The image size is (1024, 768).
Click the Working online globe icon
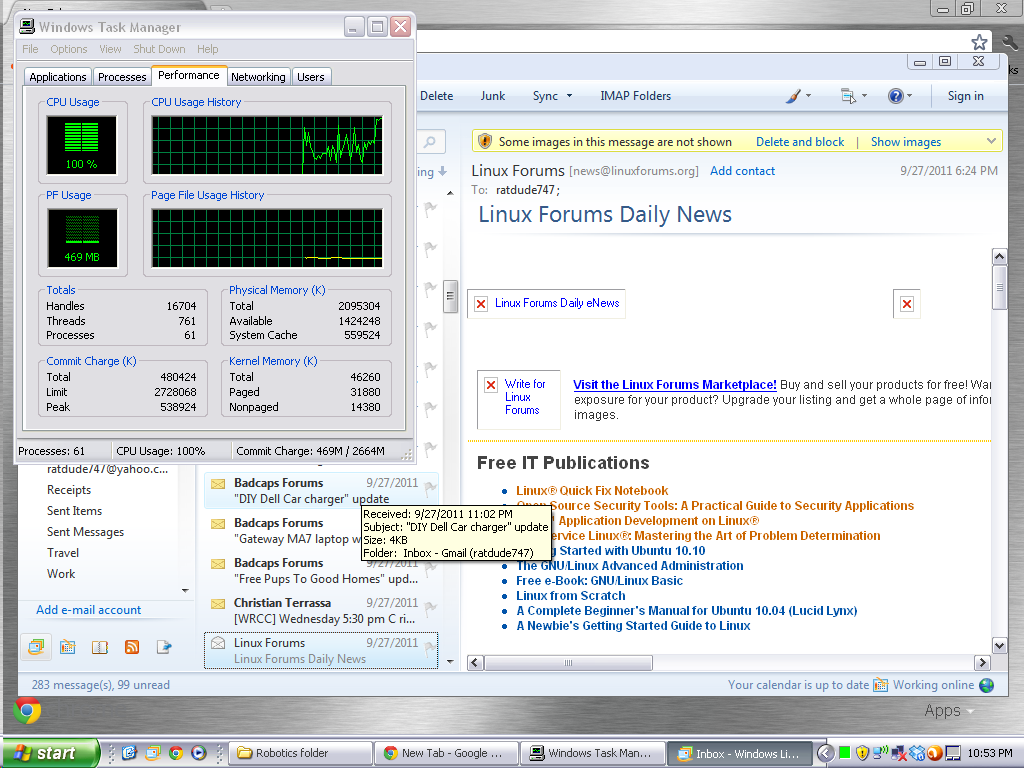coord(987,685)
